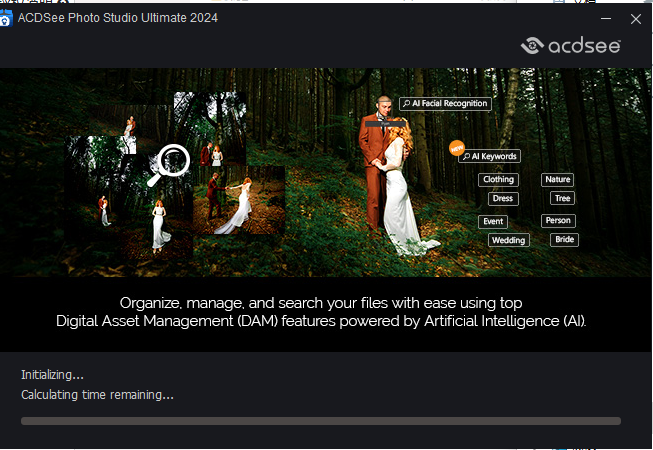Close the ACDSee Photo Studio installer

pyautogui.click(x=636, y=19)
